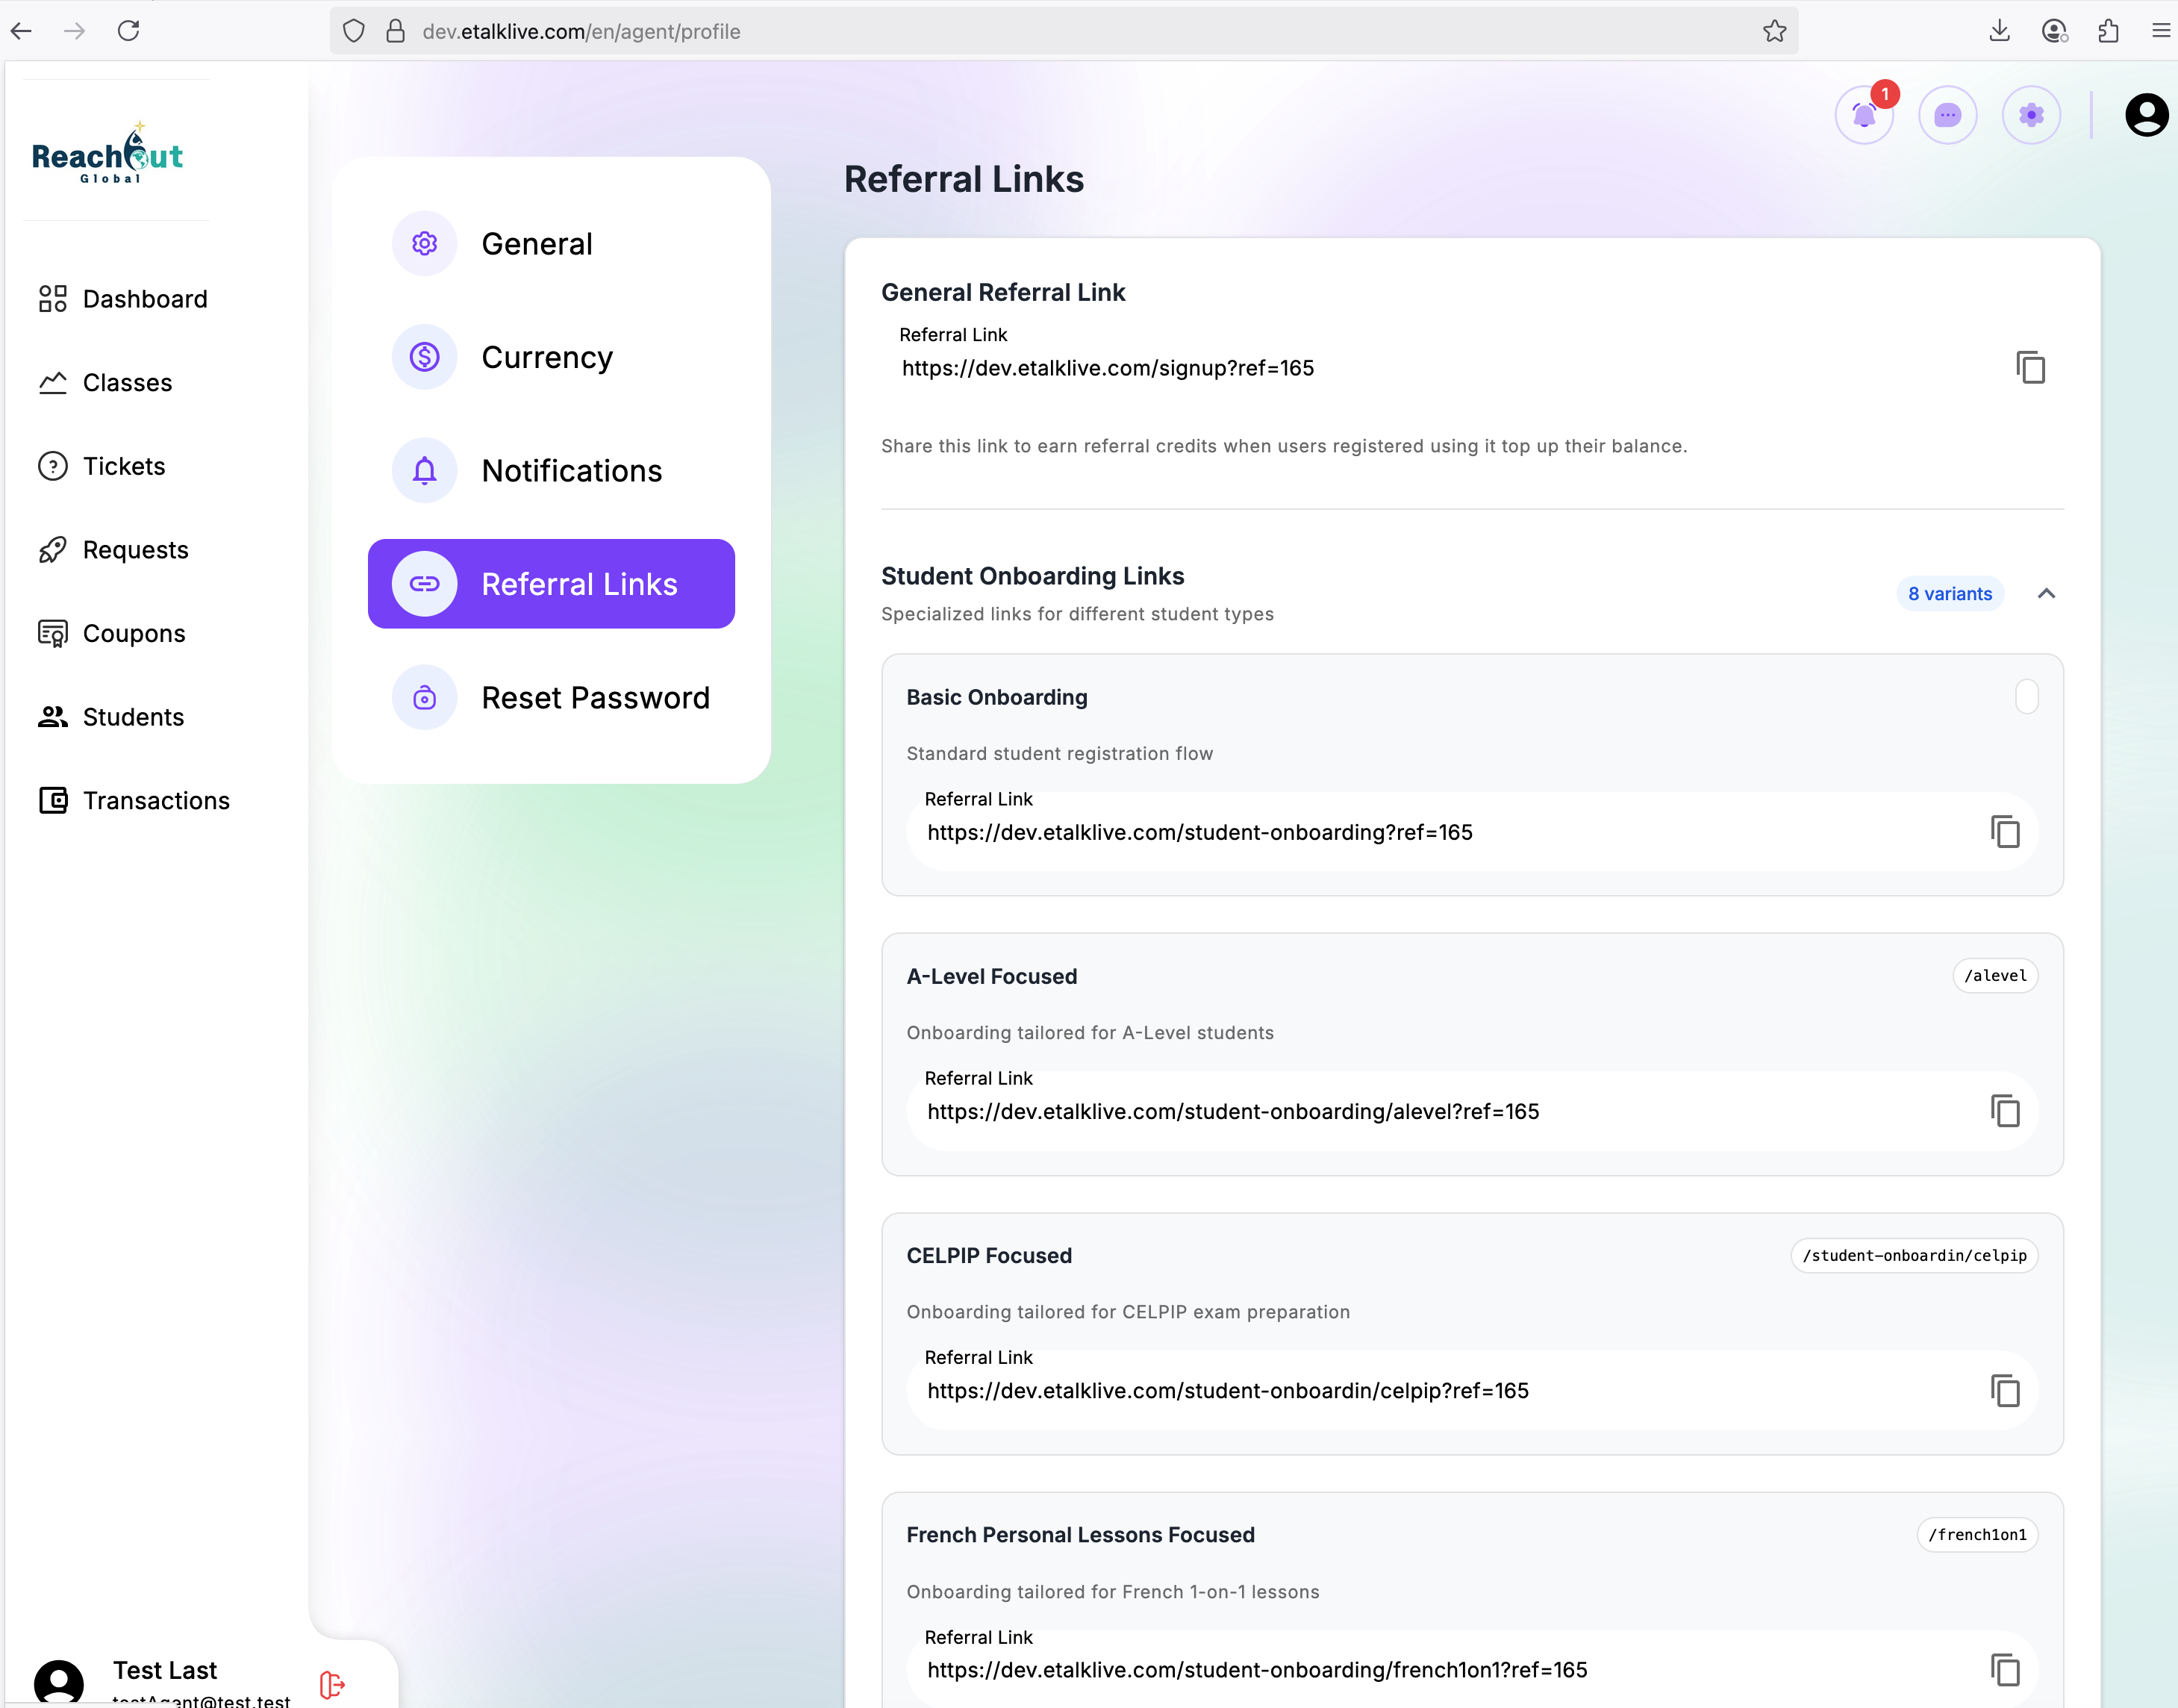Viewport: 2178px width, 1708px height.
Task: Open the settings gear icon in header
Action: pos(2031,116)
